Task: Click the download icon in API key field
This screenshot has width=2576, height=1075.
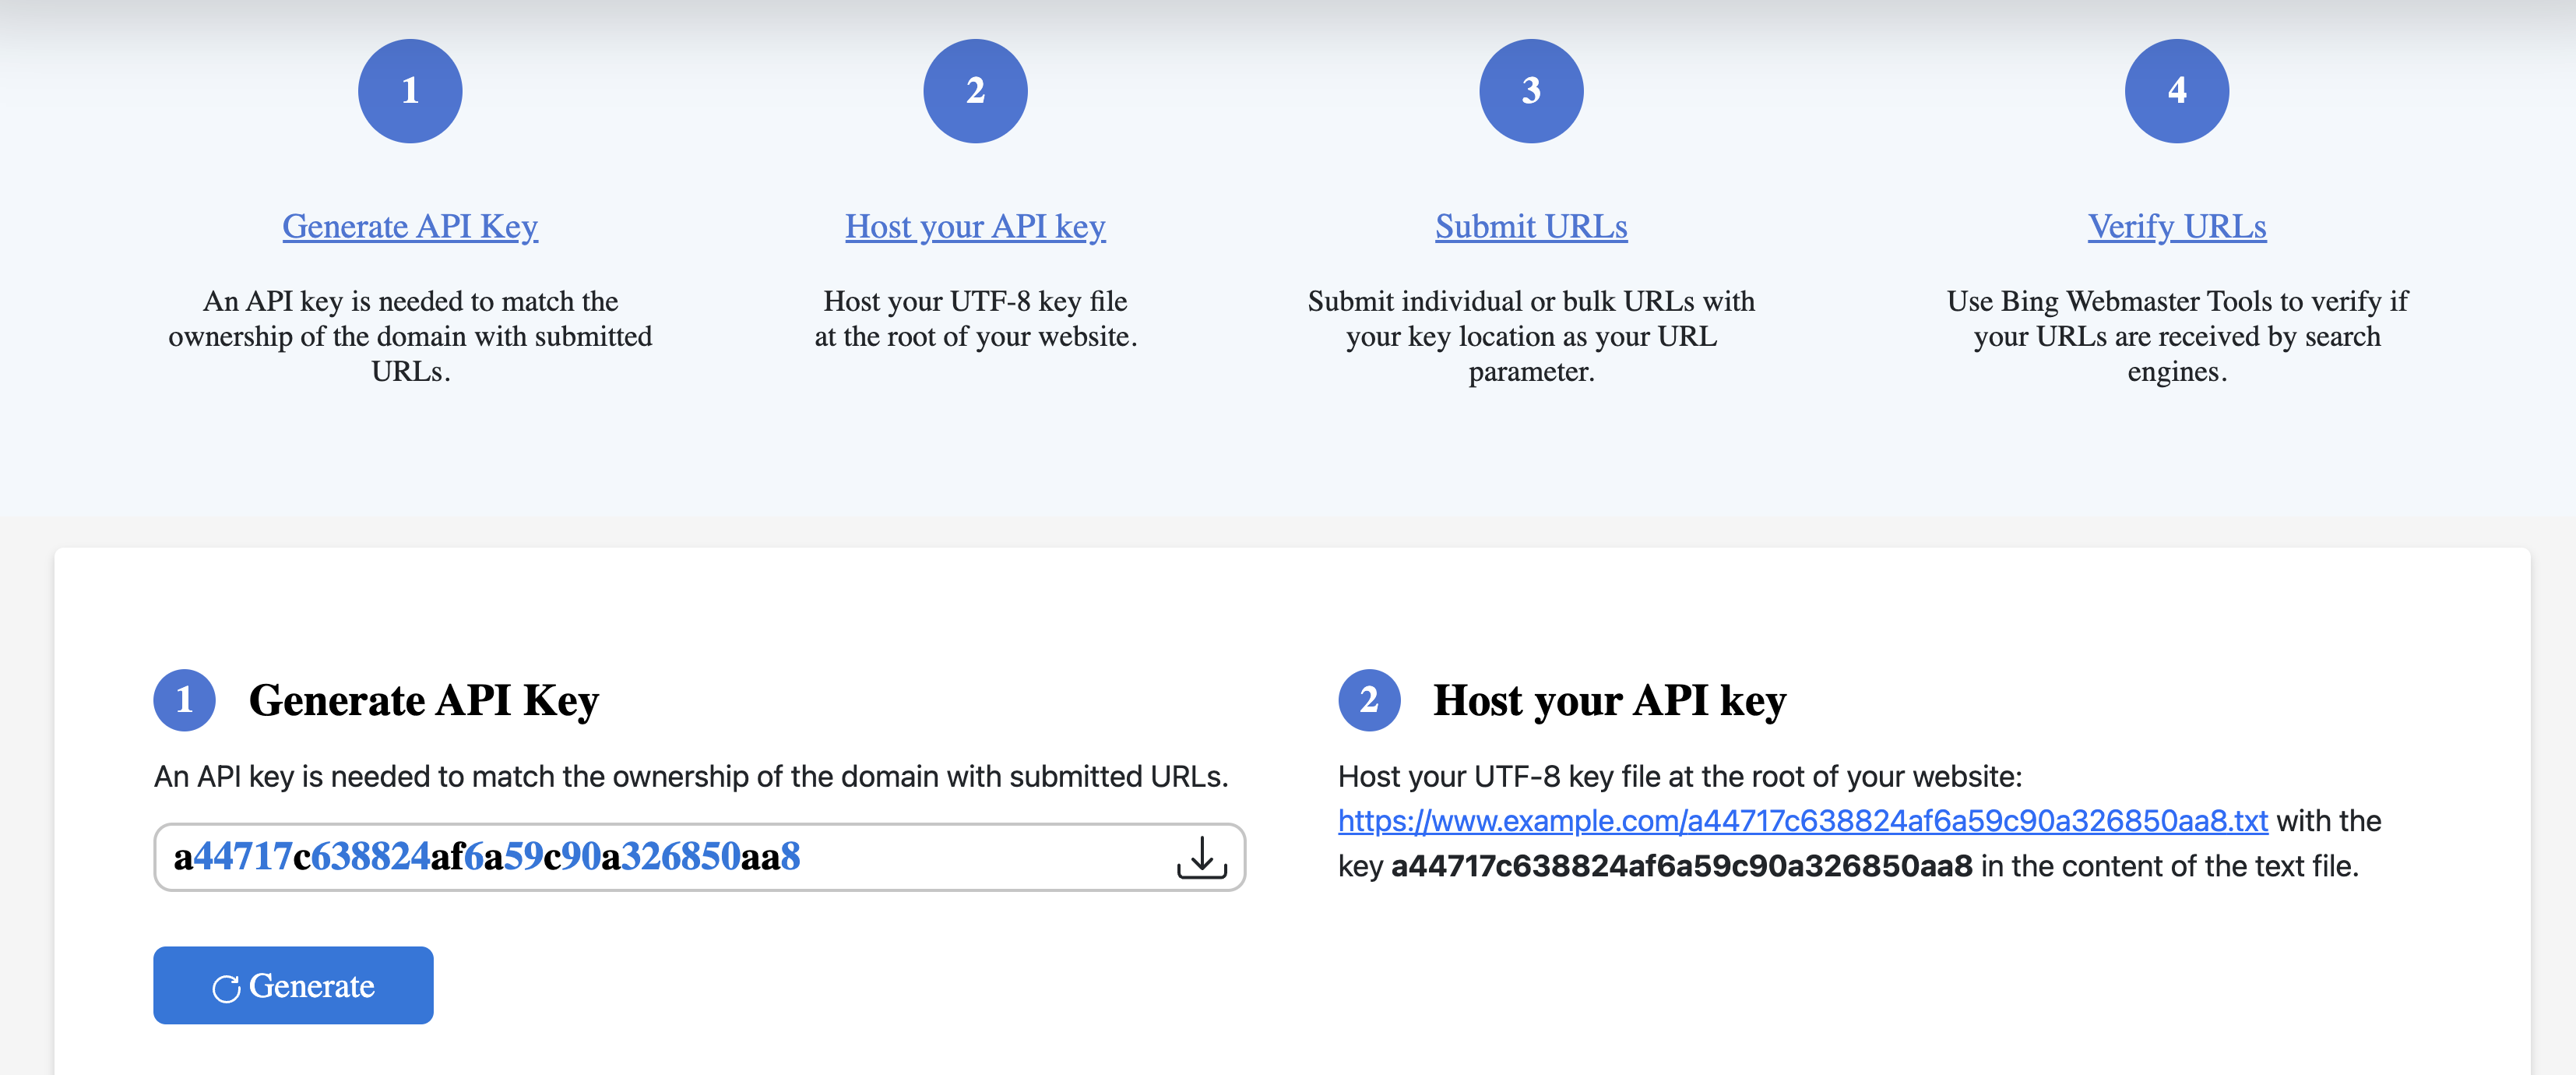Action: coord(1201,857)
